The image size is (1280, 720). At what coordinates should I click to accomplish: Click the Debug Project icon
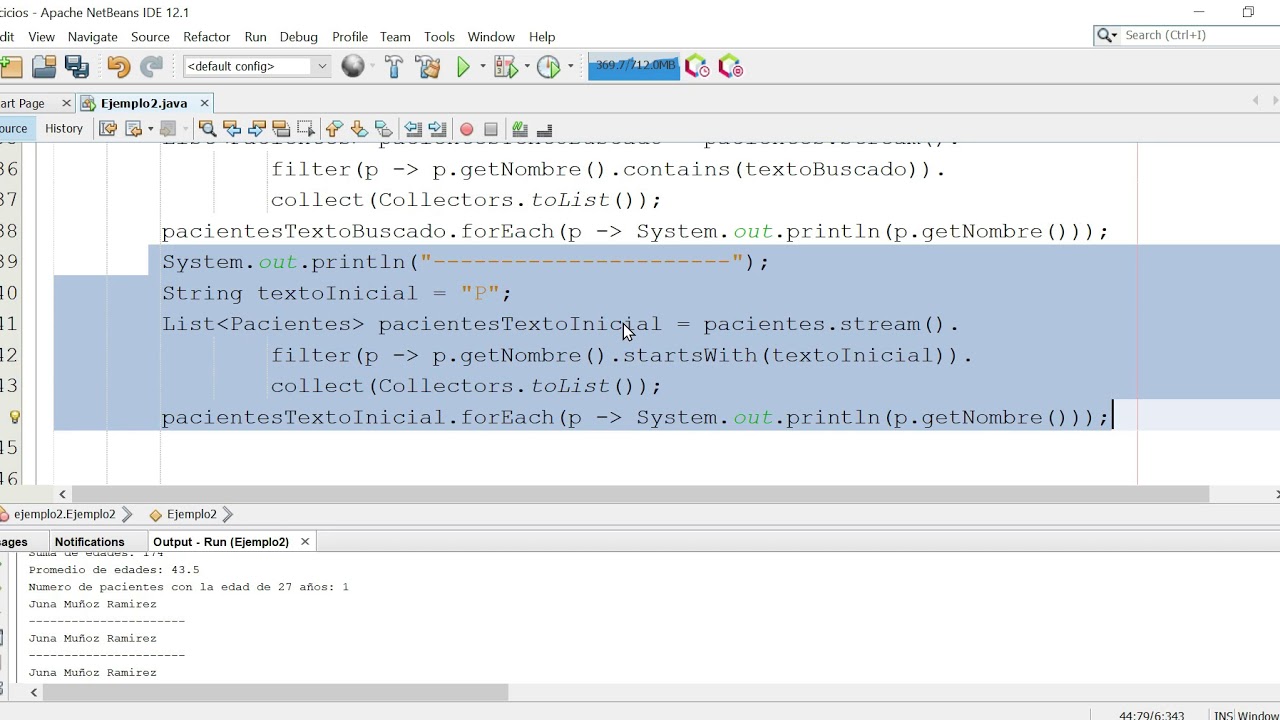(505, 67)
